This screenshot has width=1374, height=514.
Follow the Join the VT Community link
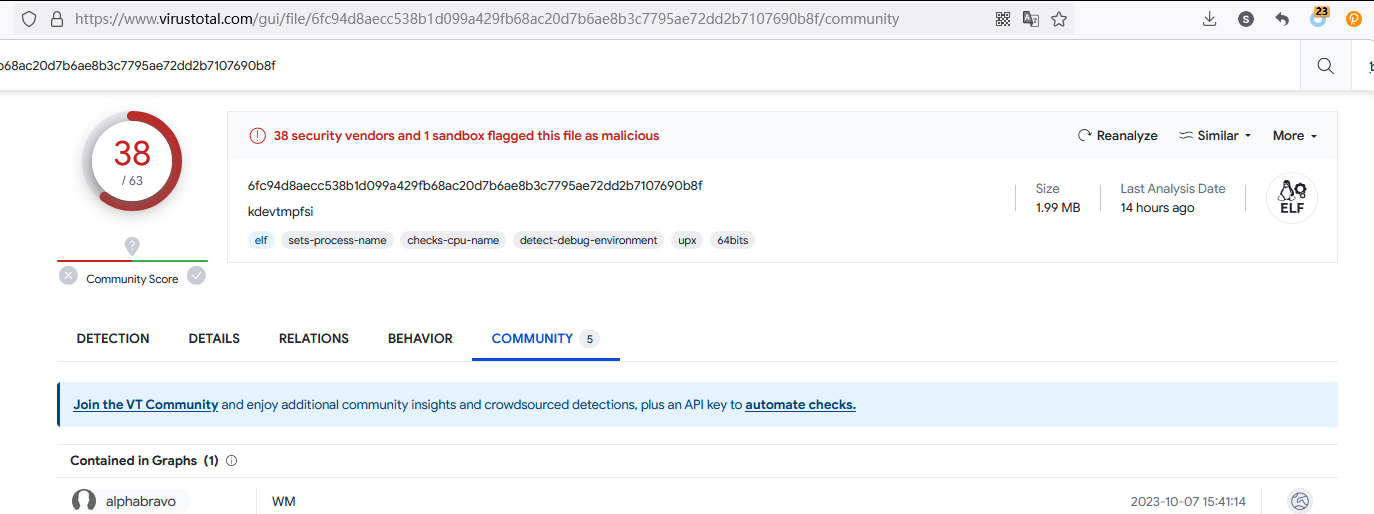pyautogui.click(x=145, y=405)
